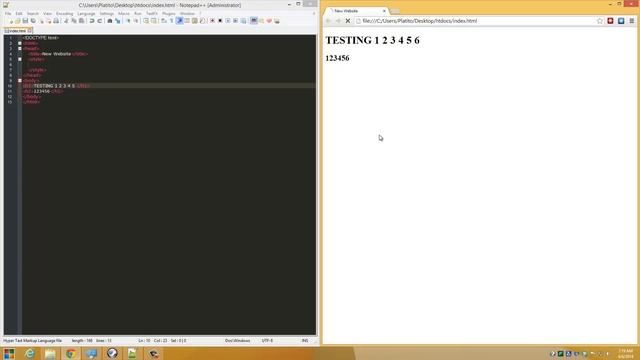Toggle Synchronize Horizontal Scrolling icon
Screen dimensions: 640x360
click(153, 21)
